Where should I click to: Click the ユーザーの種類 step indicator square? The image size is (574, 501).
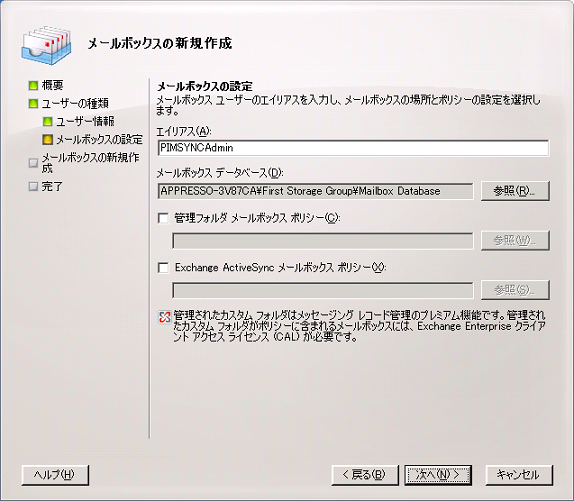click(33, 104)
